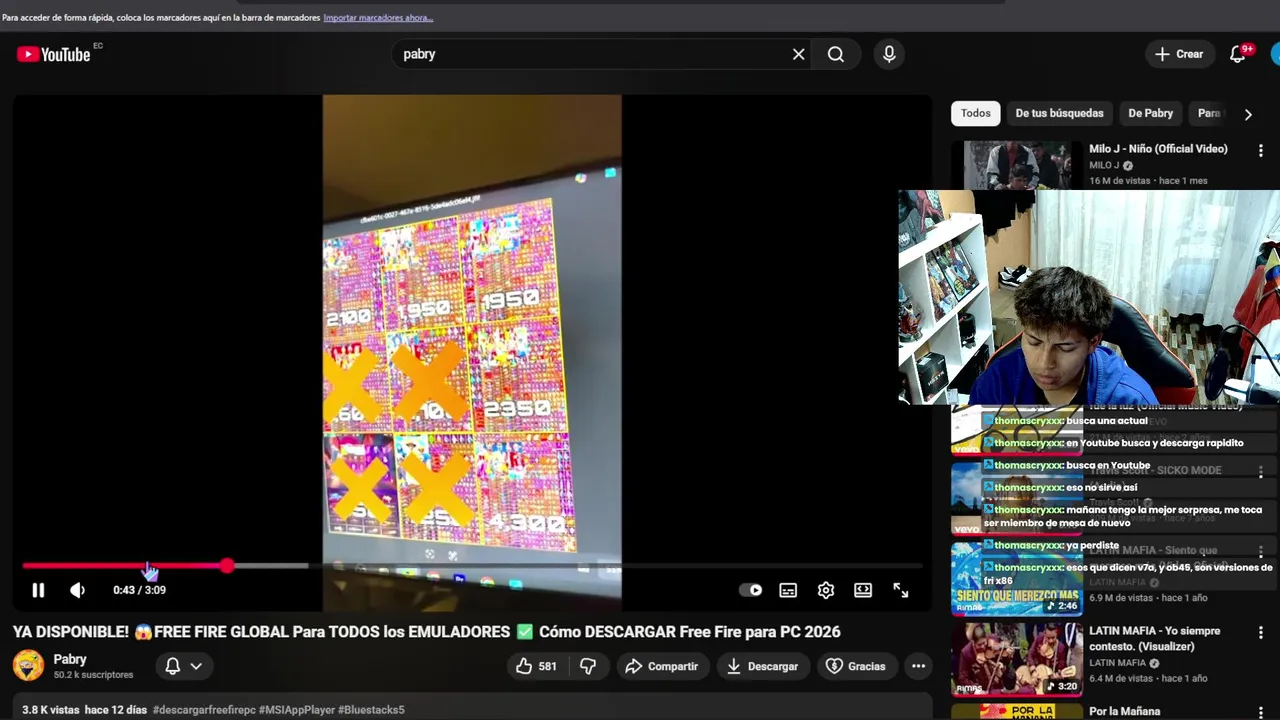
Task: Open Pabry channel avatar
Action: 28,665
